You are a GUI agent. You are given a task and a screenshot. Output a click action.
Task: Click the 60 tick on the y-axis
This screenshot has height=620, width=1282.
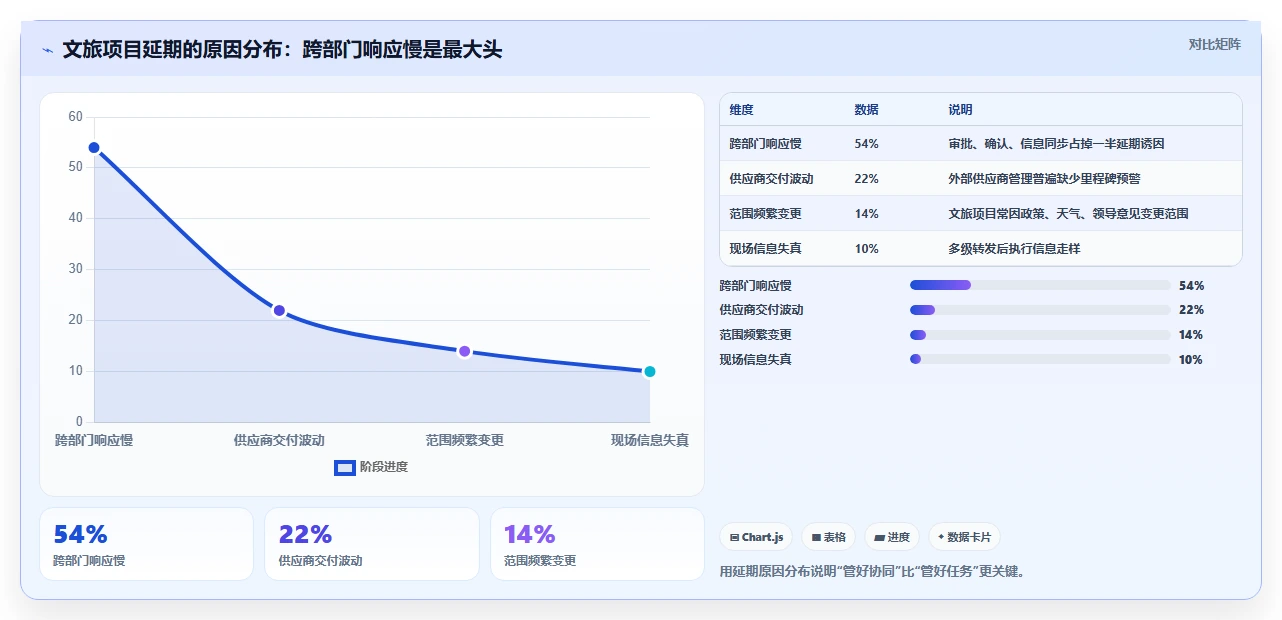tap(75, 117)
